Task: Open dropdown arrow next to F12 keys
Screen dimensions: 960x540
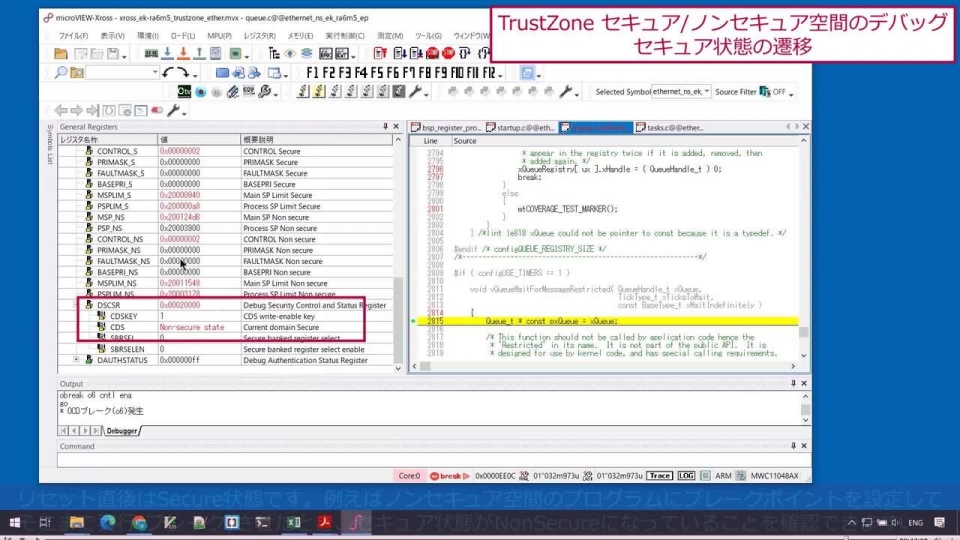Action: (500, 75)
